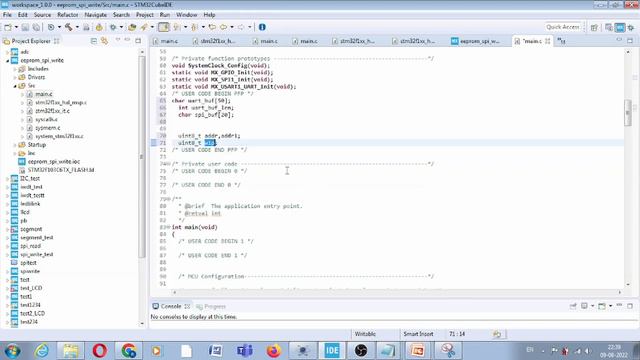Image resolution: width=640 pixels, height=360 pixels.
Task: Open the Debug gear dropdown arrow
Action: 121,27
